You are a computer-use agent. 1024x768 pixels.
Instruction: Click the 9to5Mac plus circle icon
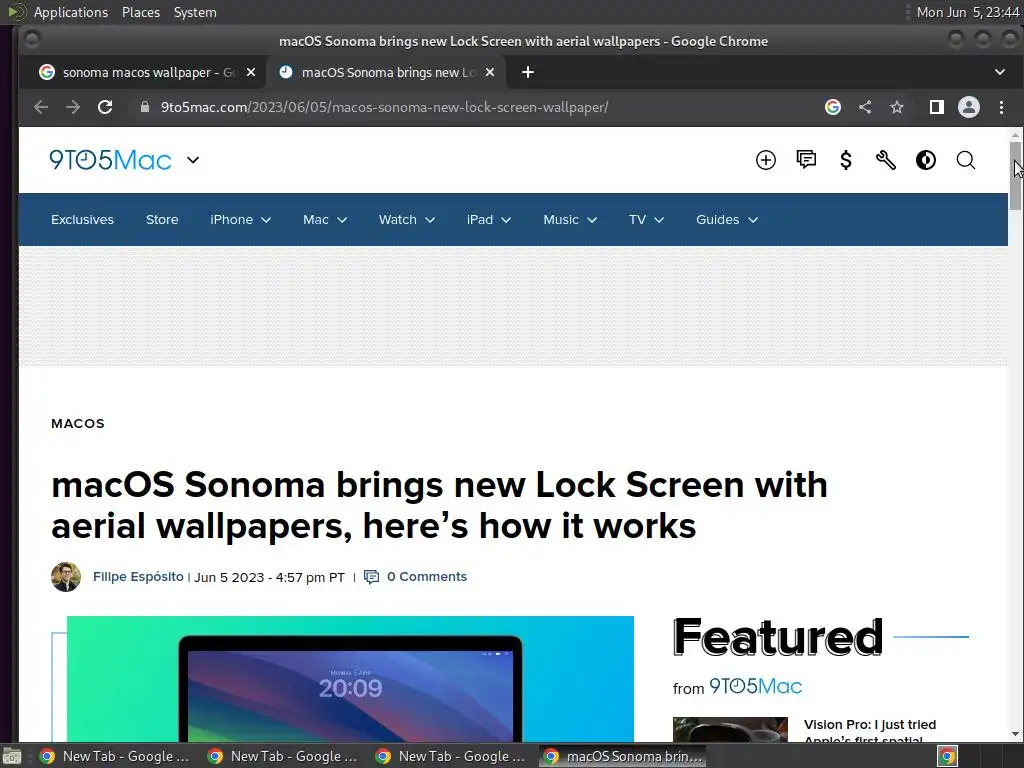tap(765, 160)
